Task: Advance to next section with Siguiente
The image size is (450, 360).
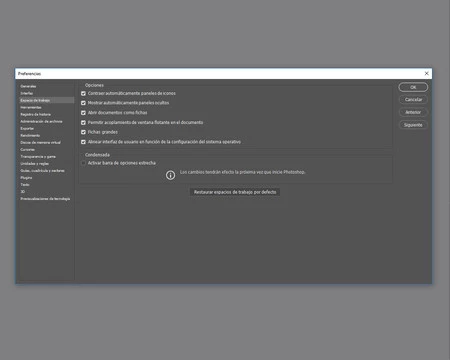Action: pos(413,125)
